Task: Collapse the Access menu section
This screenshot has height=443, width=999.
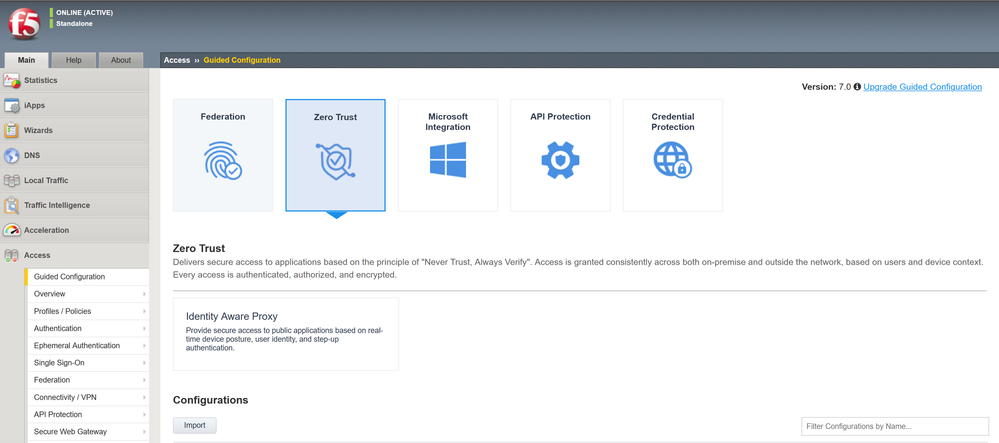Action: point(75,255)
